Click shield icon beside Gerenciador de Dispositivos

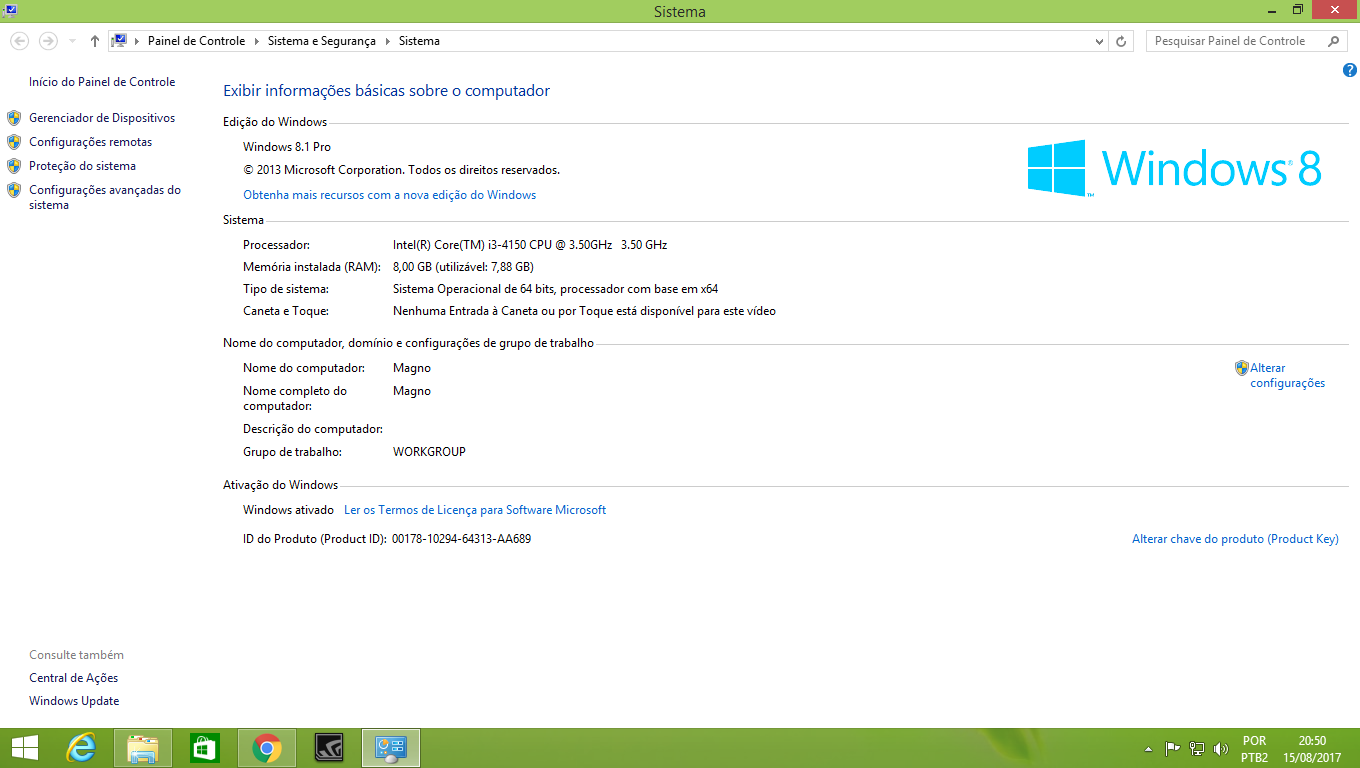[14, 118]
